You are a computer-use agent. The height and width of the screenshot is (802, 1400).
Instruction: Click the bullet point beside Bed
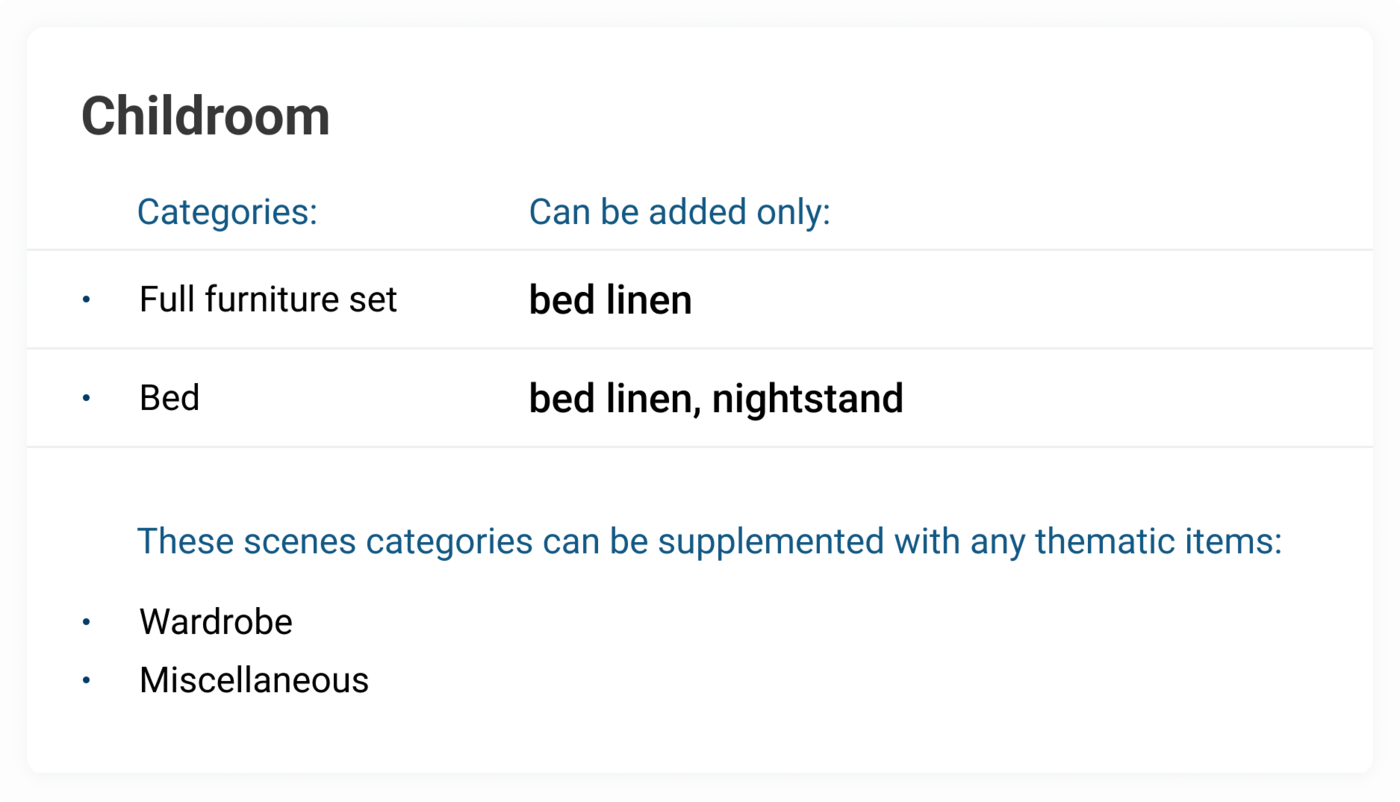pos(86,398)
